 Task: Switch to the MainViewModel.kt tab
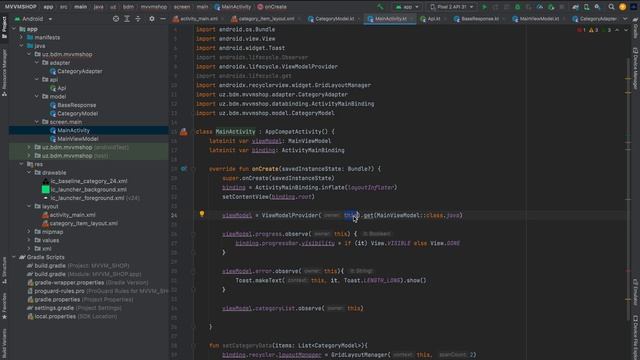[538, 19]
